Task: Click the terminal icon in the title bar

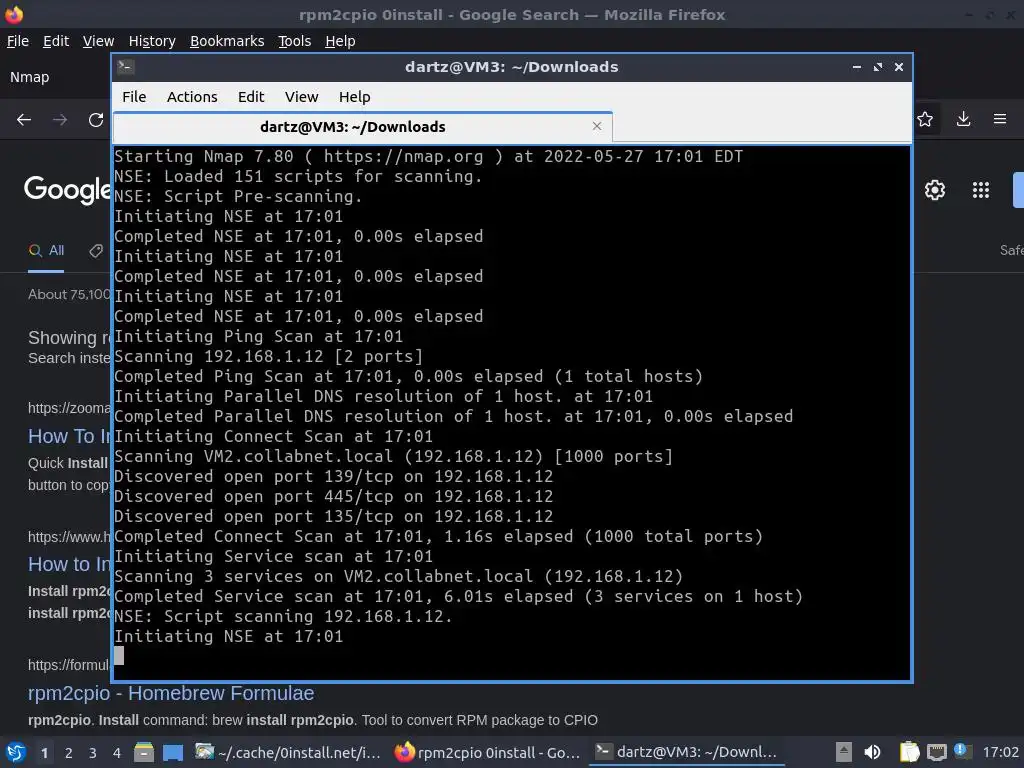Action: (x=126, y=67)
